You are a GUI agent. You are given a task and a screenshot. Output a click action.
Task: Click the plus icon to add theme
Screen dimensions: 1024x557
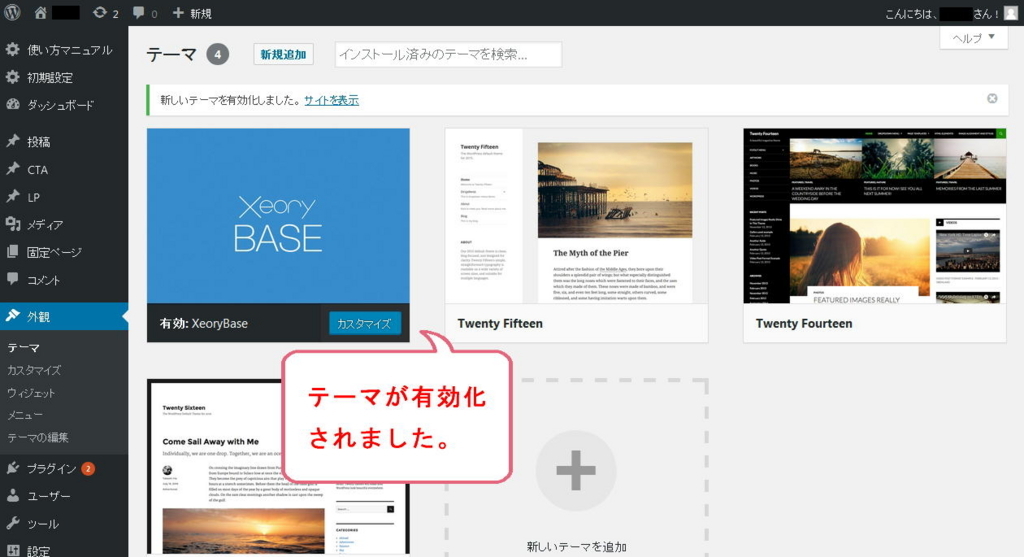point(575,470)
